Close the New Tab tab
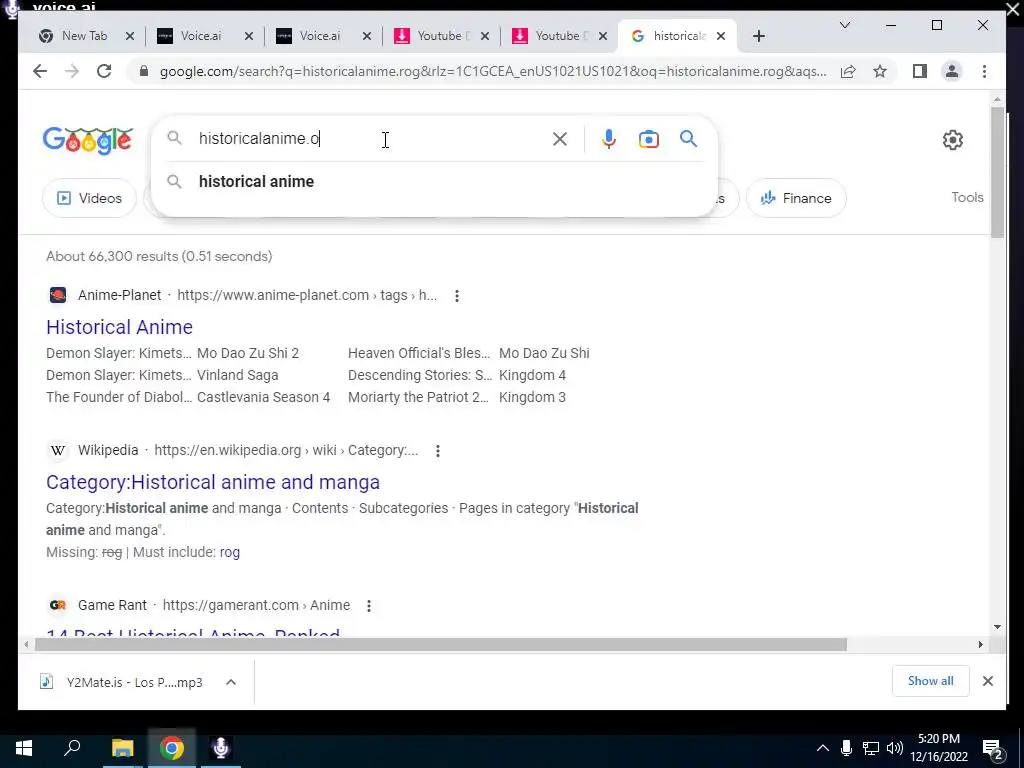1024x768 pixels. click(x=130, y=36)
